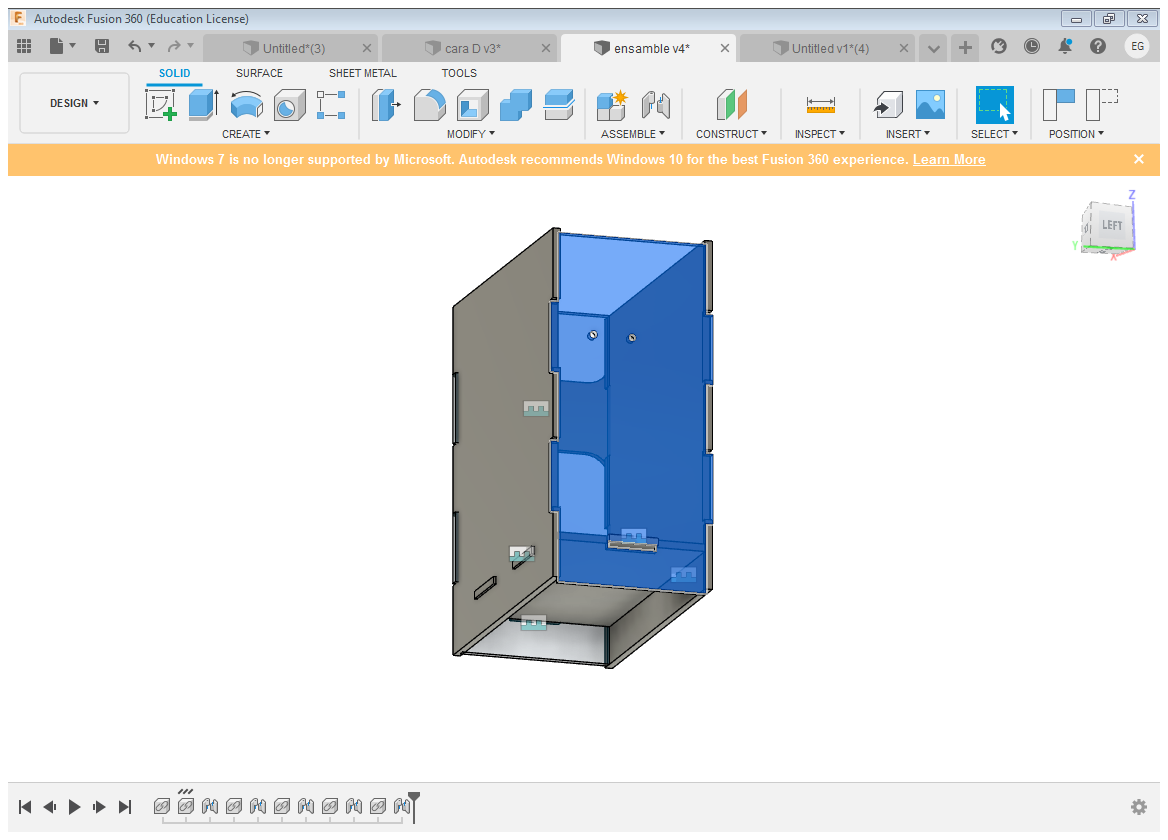
Task: Play the timeline
Action: (x=74, y=806)
